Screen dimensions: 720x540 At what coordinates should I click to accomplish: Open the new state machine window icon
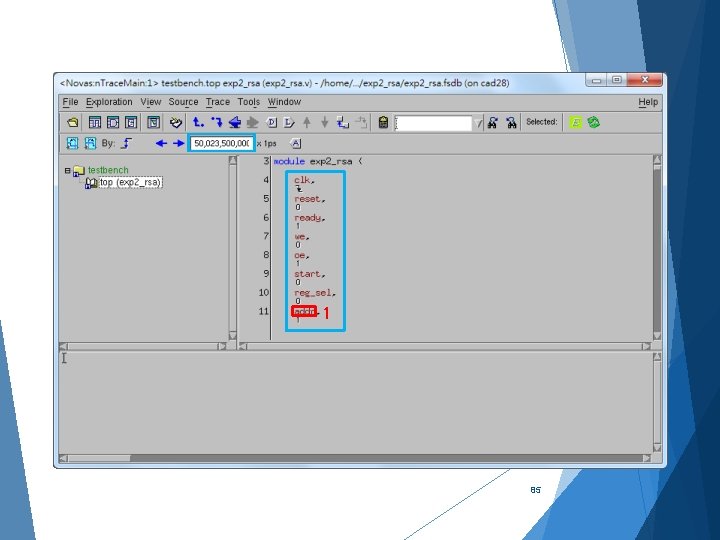click(131, 123)
